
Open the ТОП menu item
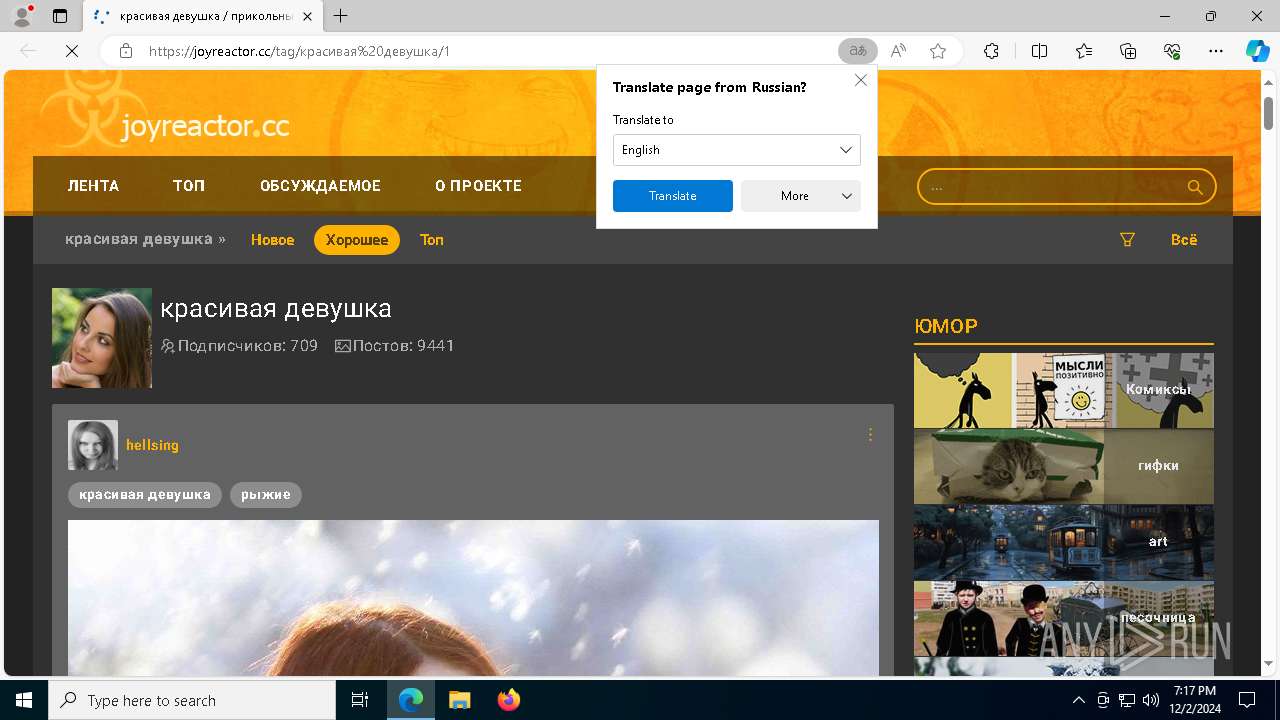click(189, 186)
